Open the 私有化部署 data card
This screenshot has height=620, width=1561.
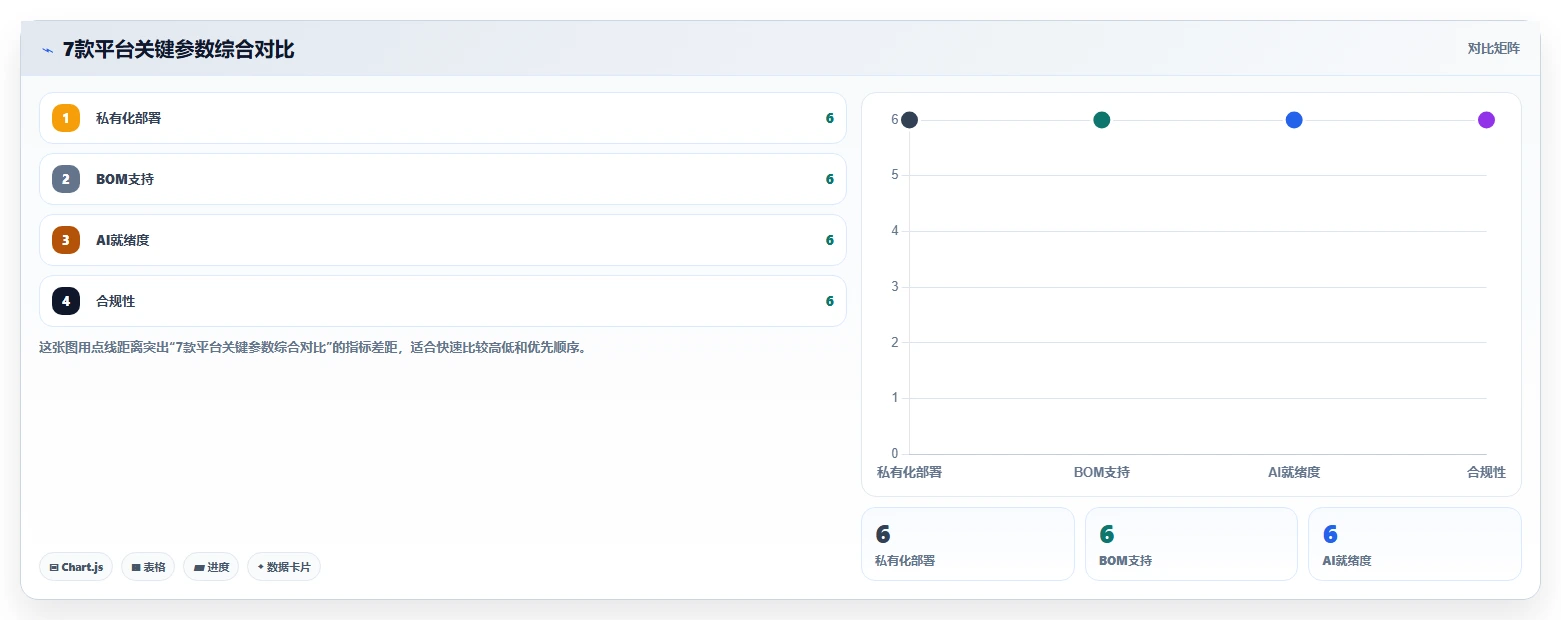pyautogui.click(x=968, y=544)
